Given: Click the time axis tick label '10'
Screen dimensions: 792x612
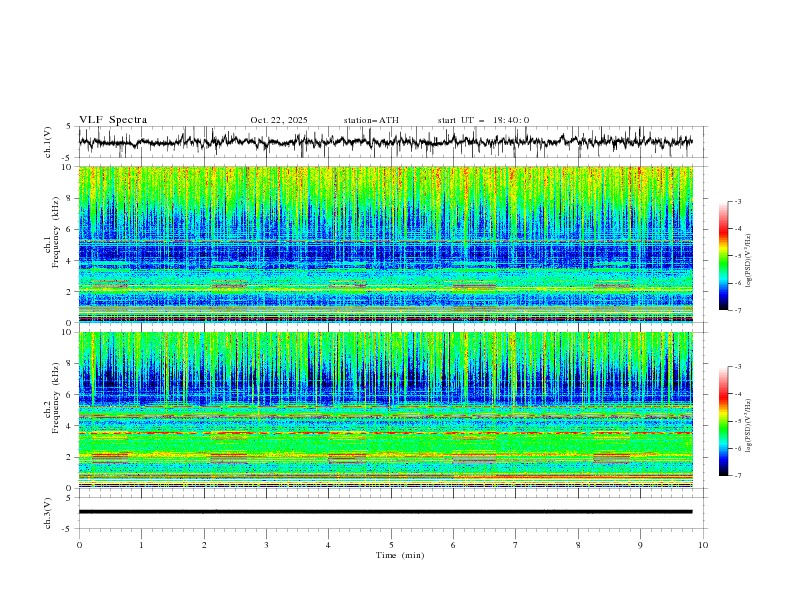Looking at the screenshot, I should pos(703,545).
